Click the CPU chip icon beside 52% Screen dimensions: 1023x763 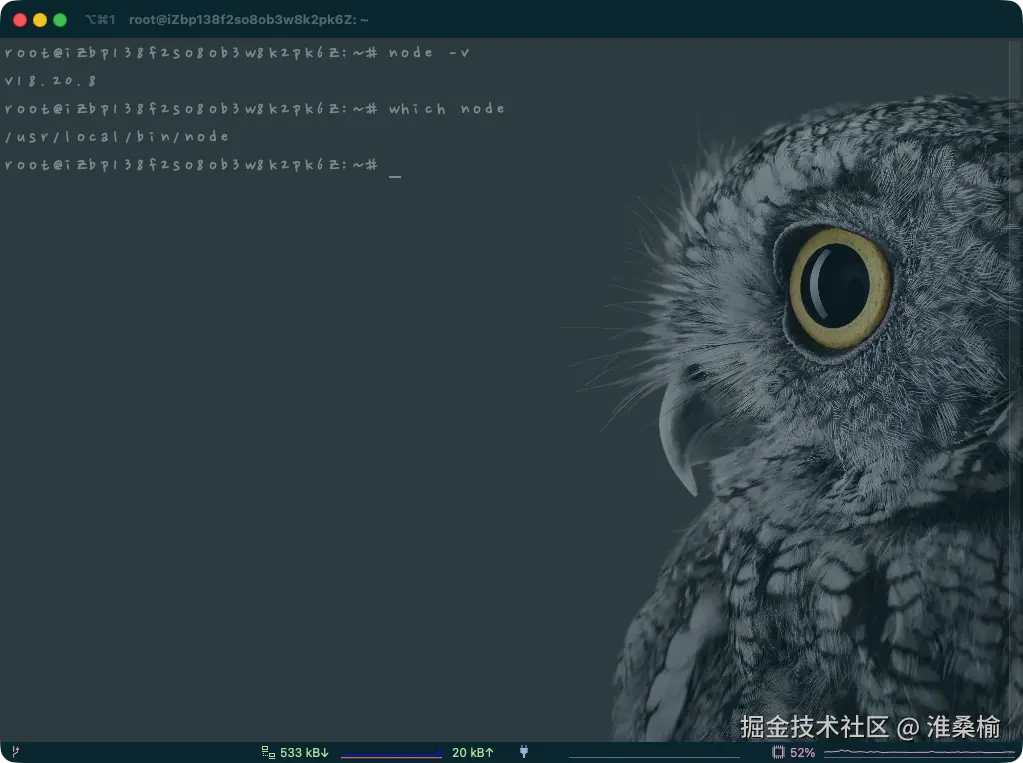(778, 753)
